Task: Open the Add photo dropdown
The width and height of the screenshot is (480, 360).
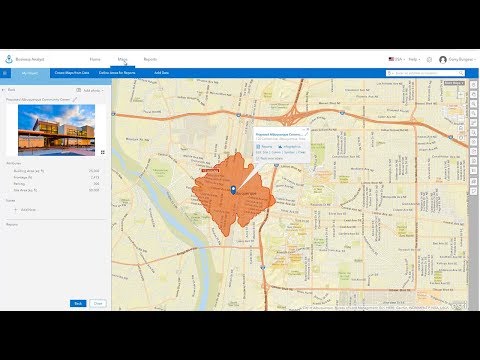Action: click(90, 90)
